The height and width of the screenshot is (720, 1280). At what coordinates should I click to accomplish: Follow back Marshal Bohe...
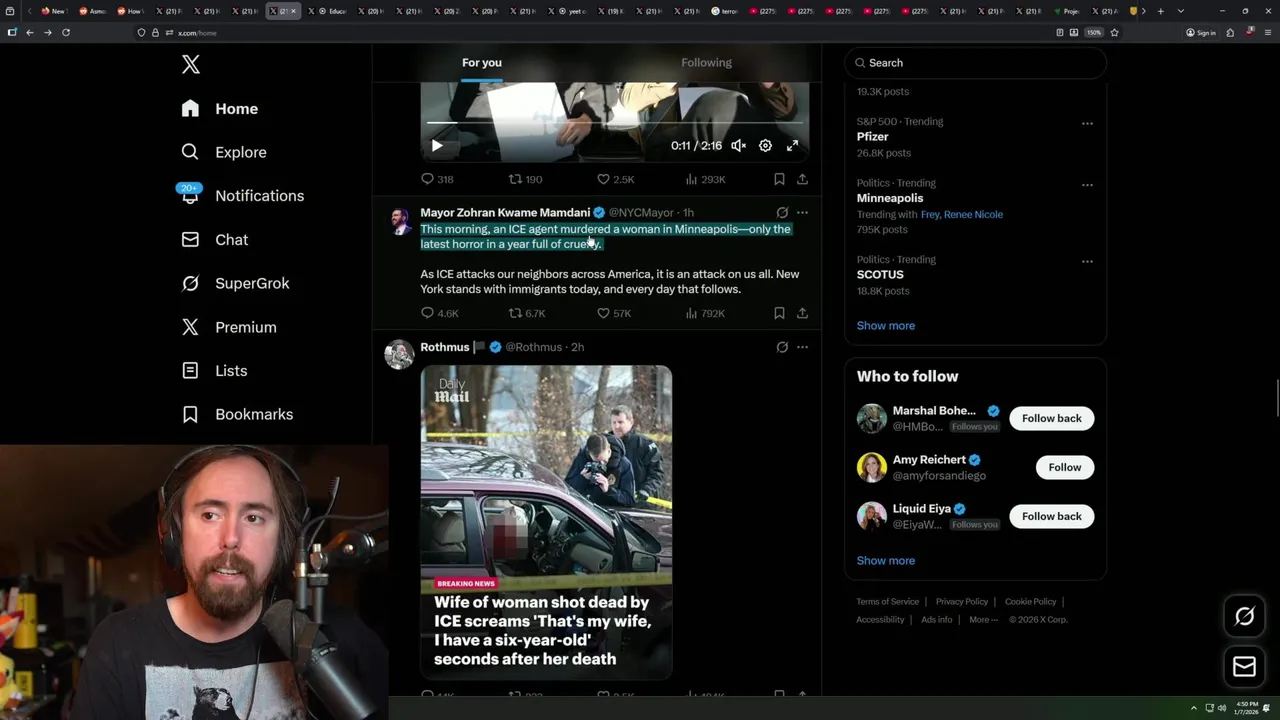pos(1052,418)
